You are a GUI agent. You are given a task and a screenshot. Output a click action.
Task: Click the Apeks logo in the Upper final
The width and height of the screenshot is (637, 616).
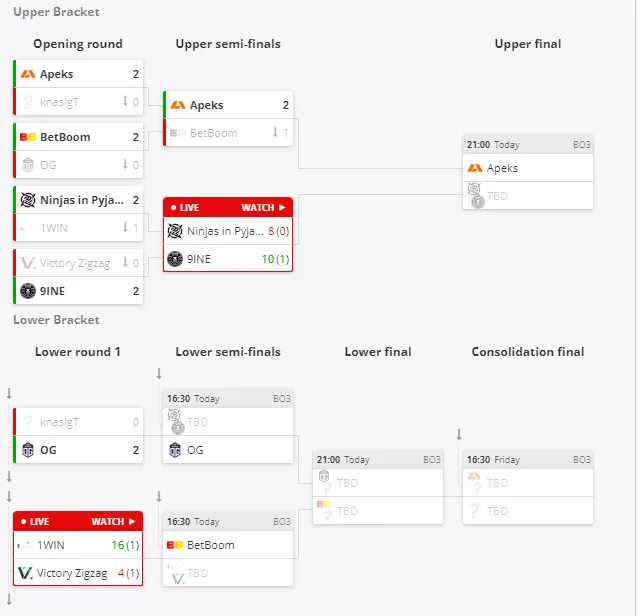474,168
